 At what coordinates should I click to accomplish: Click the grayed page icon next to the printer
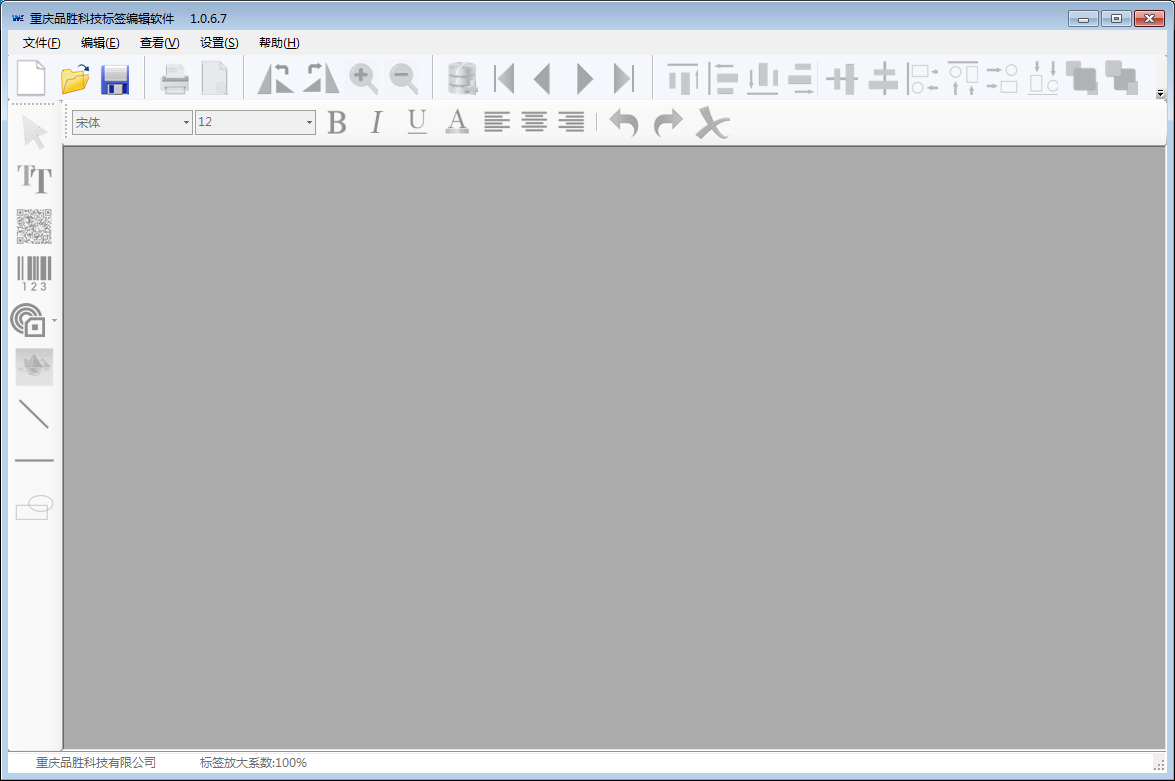[214, 79]
